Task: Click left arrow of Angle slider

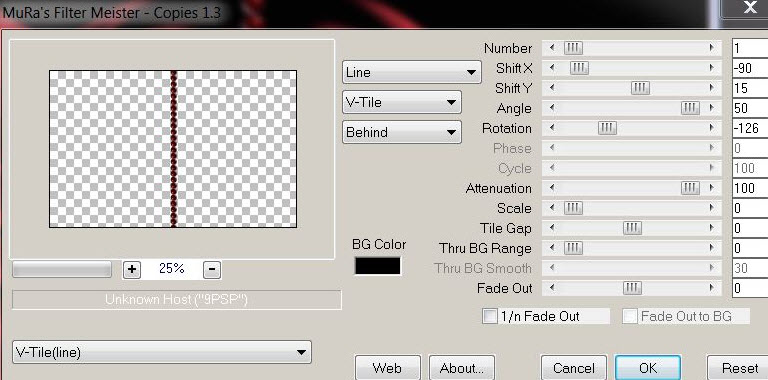Action: tap(552, 108)
